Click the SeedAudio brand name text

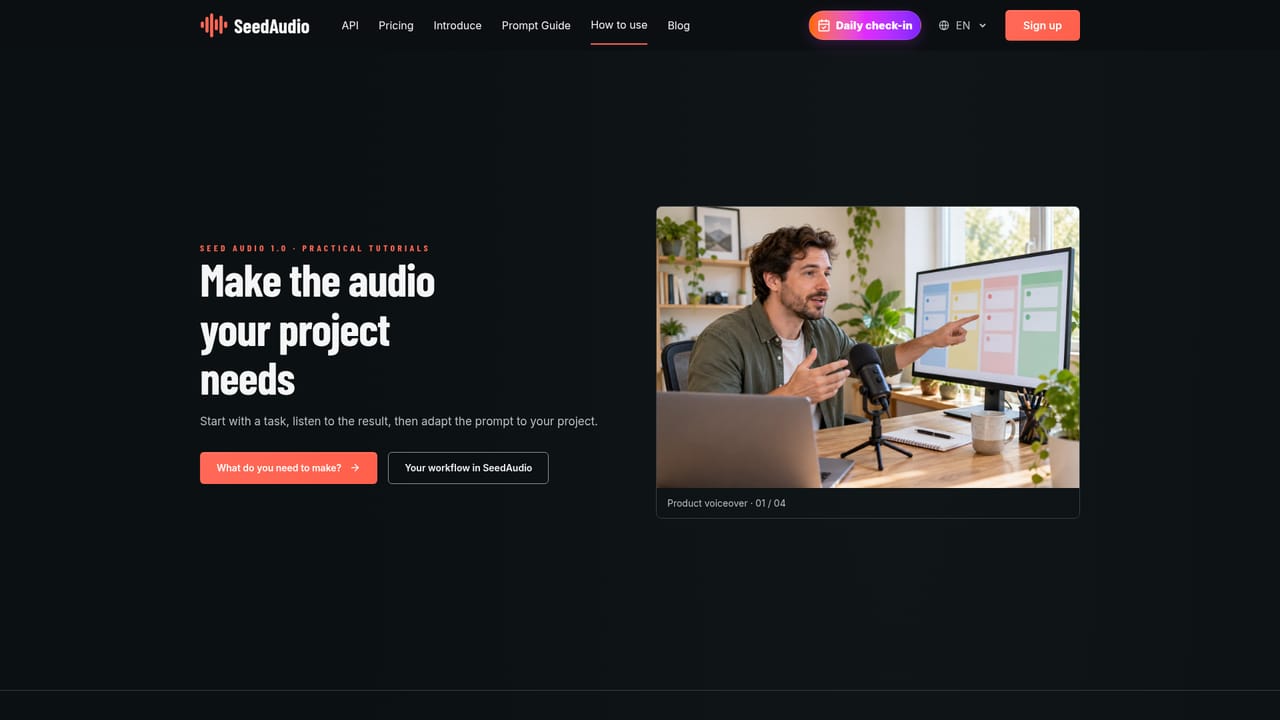pyautogui.click(x=271, y=26)
